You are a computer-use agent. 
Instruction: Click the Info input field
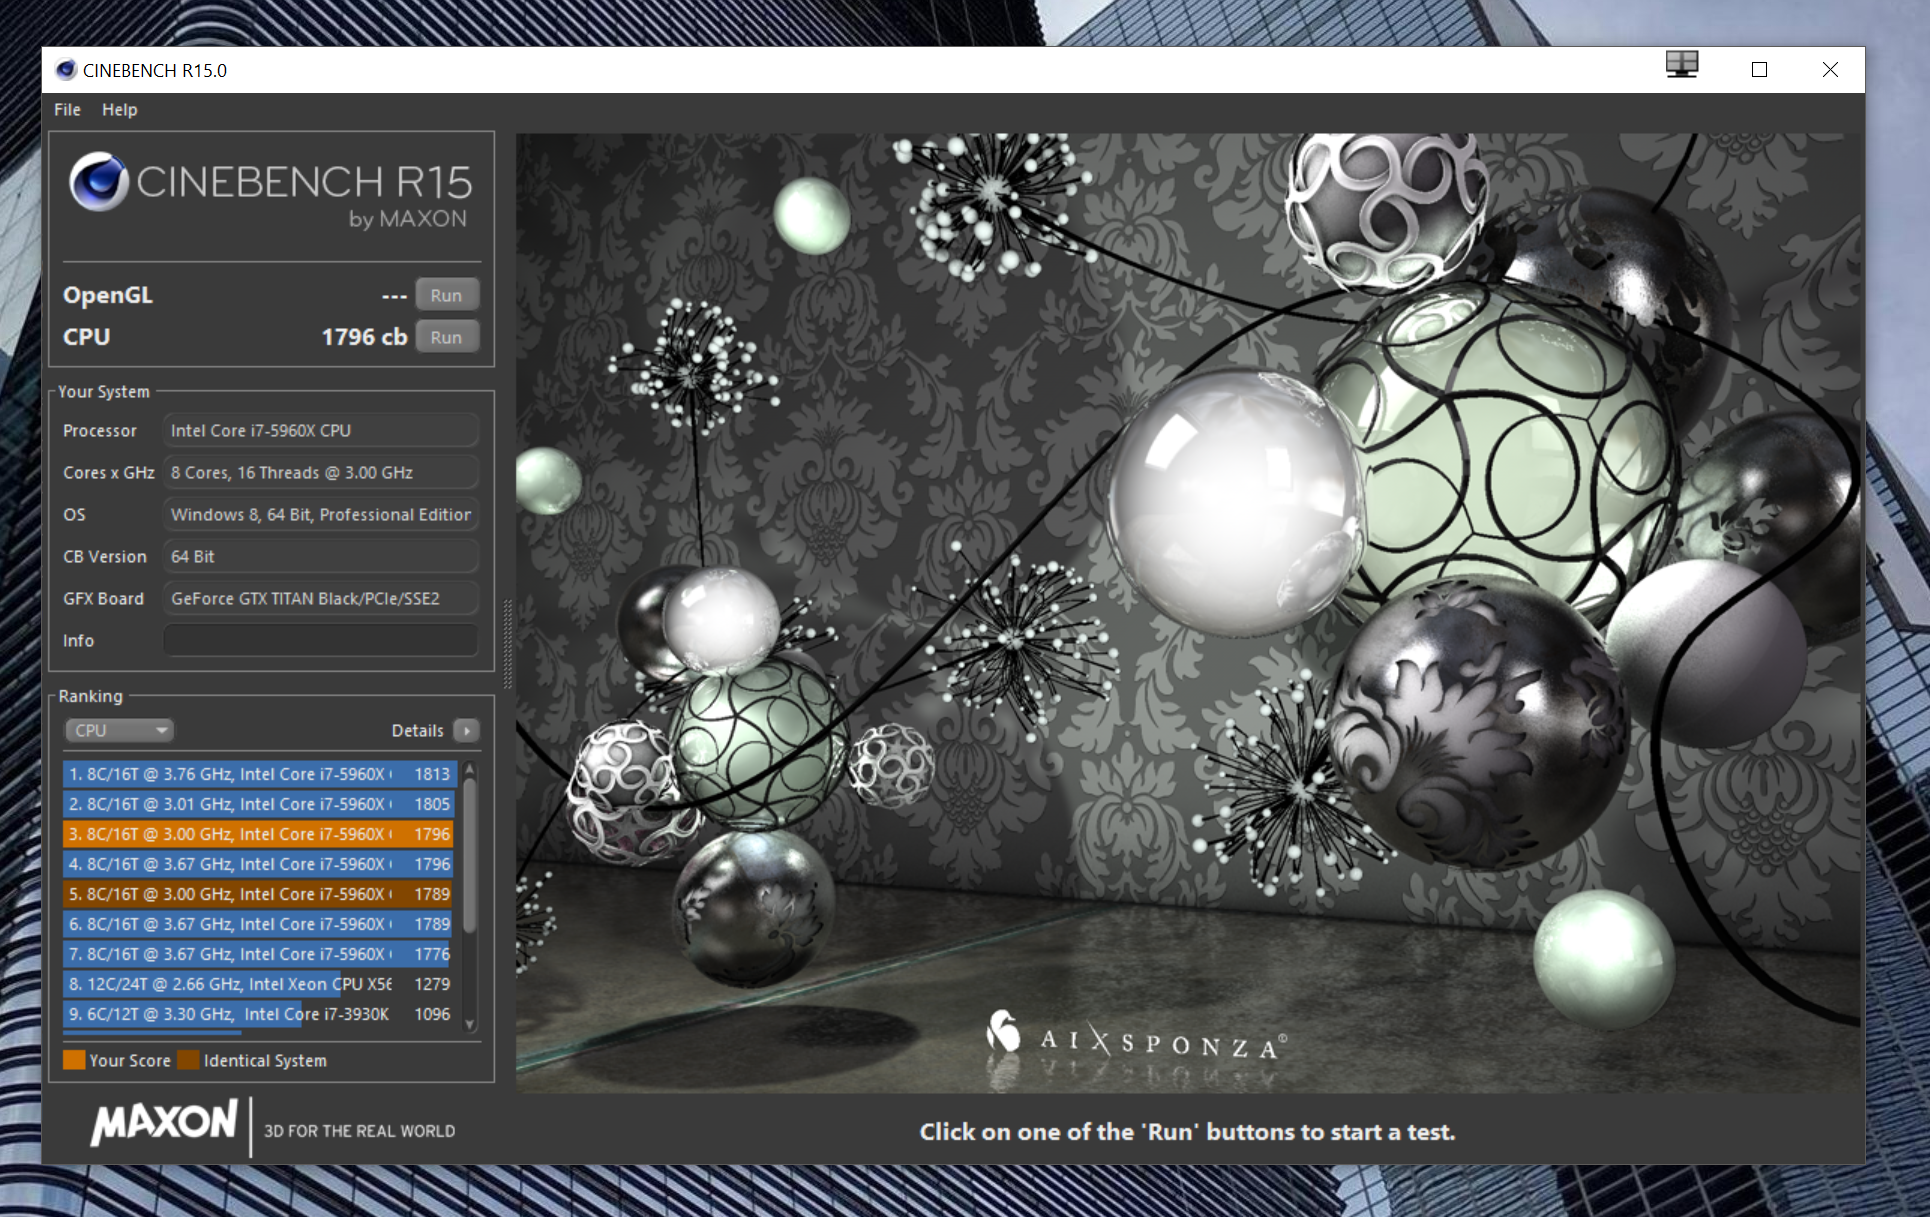[320, 640]
